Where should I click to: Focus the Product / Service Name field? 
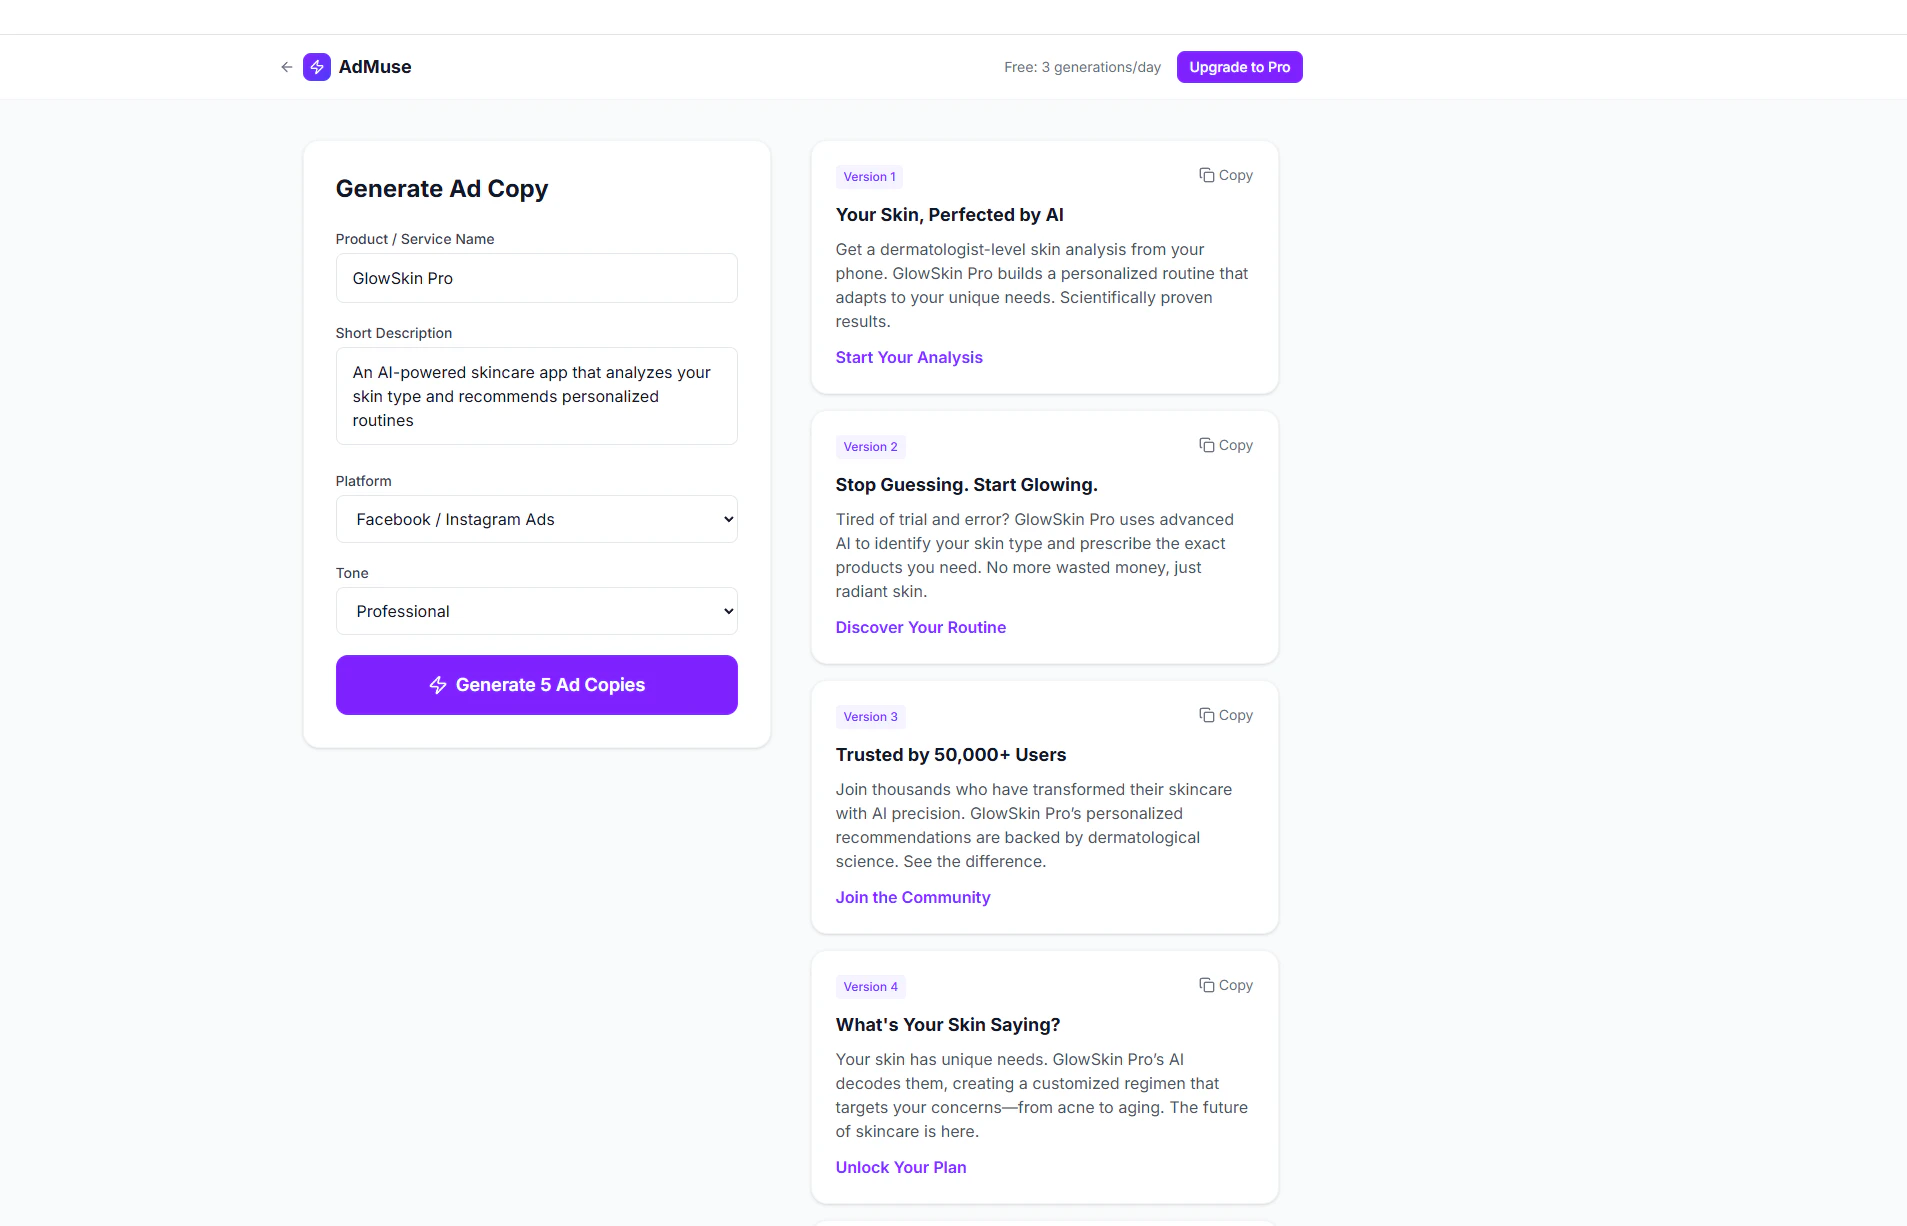click(x=537, y=278)
